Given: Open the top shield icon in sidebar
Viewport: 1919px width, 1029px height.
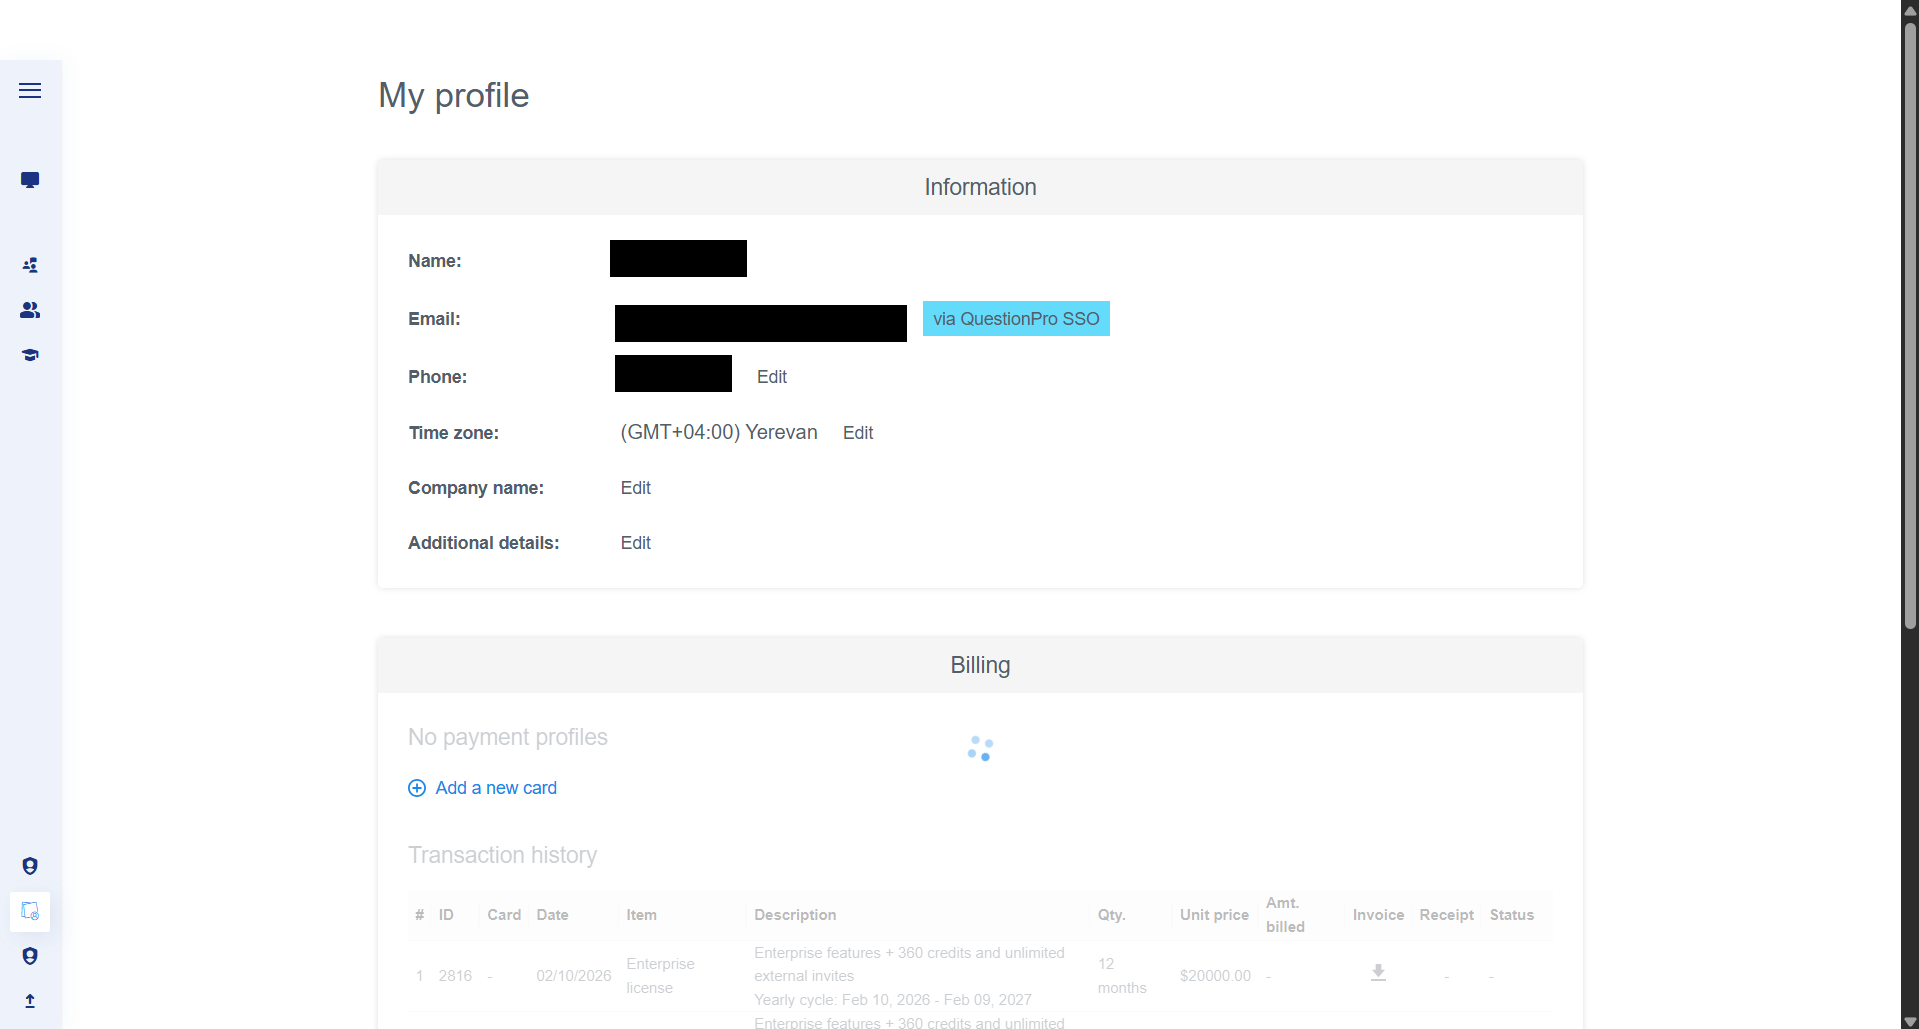Looking at the screenshot, I should pos(30,865).
